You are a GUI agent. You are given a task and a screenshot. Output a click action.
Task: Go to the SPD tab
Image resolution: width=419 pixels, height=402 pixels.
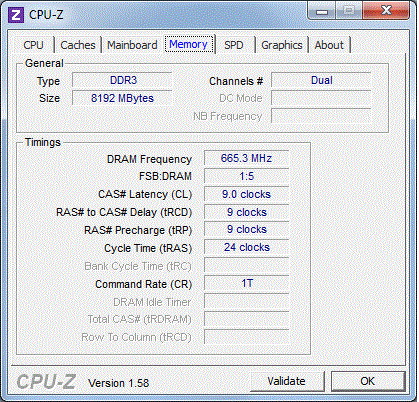coord(233,45)
